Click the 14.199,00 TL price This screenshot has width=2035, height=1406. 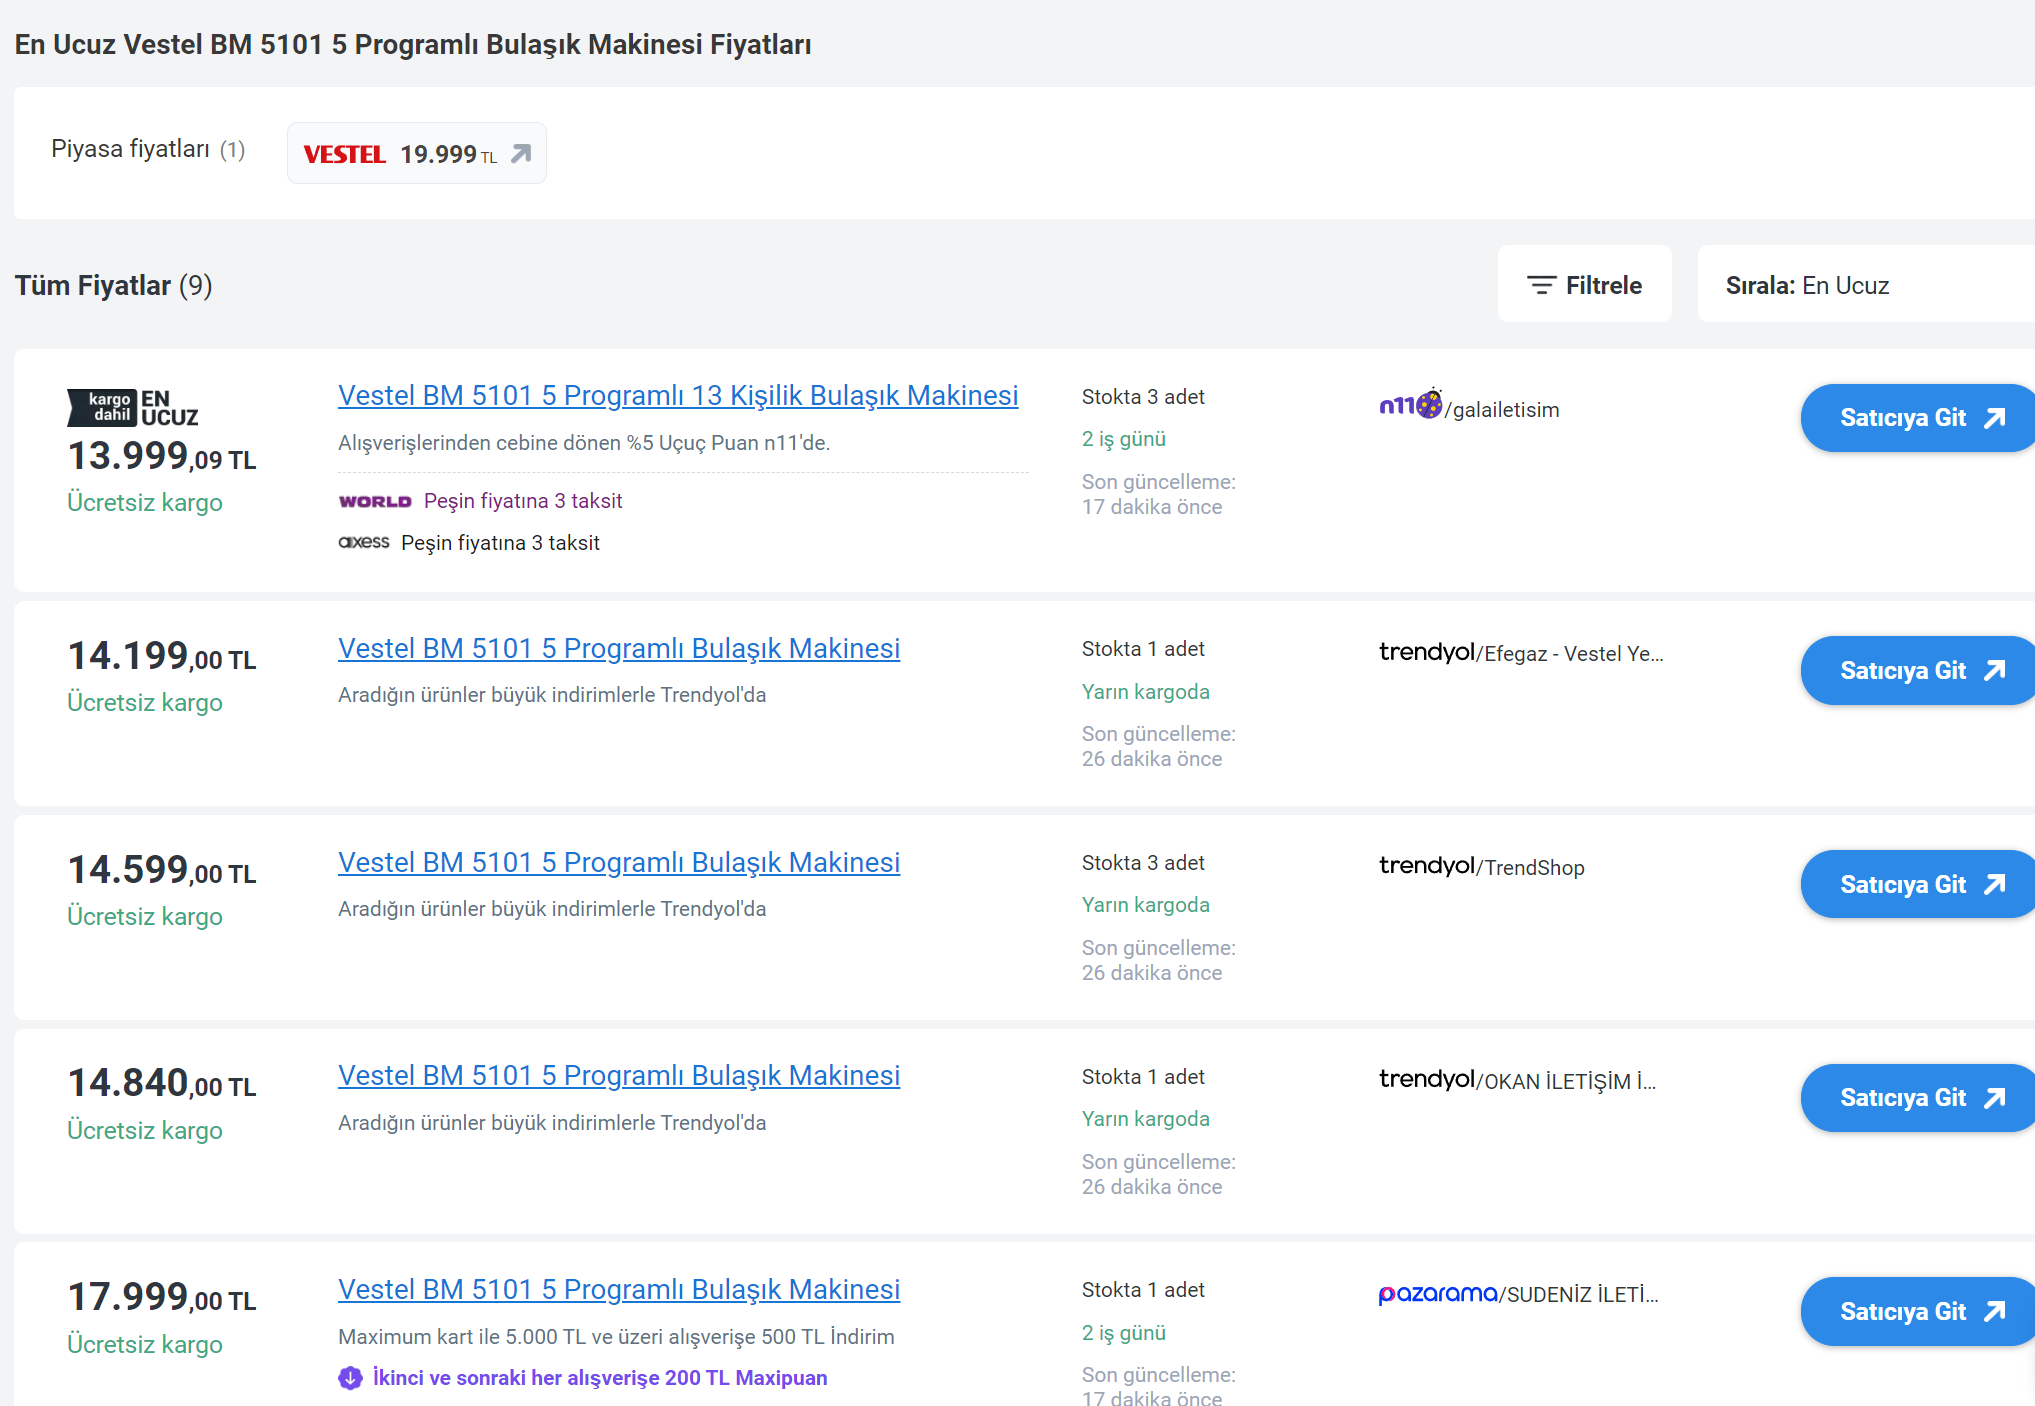162,657
